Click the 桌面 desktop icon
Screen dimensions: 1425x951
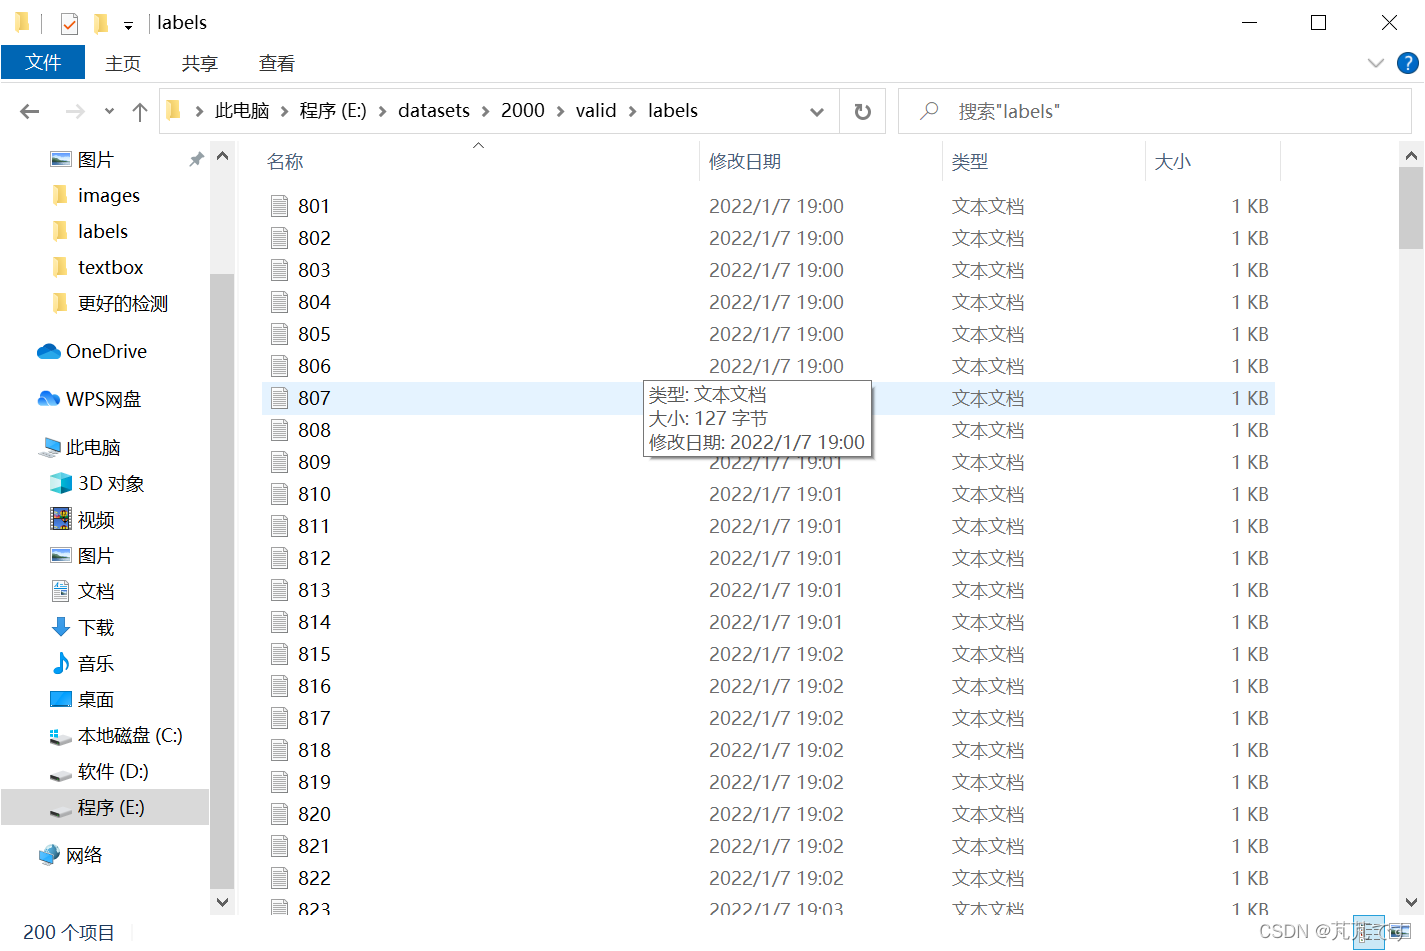61,699
